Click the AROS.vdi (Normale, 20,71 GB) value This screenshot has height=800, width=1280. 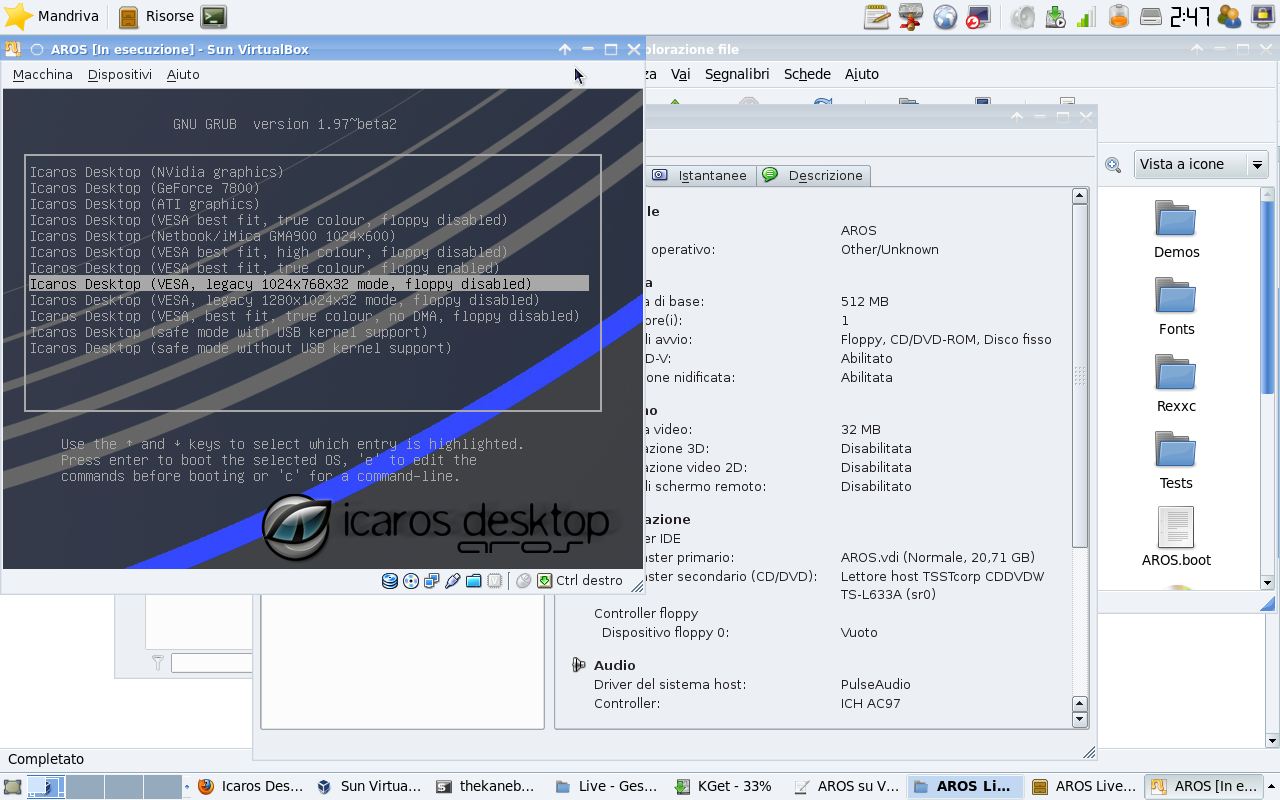(x=938, y=557)
